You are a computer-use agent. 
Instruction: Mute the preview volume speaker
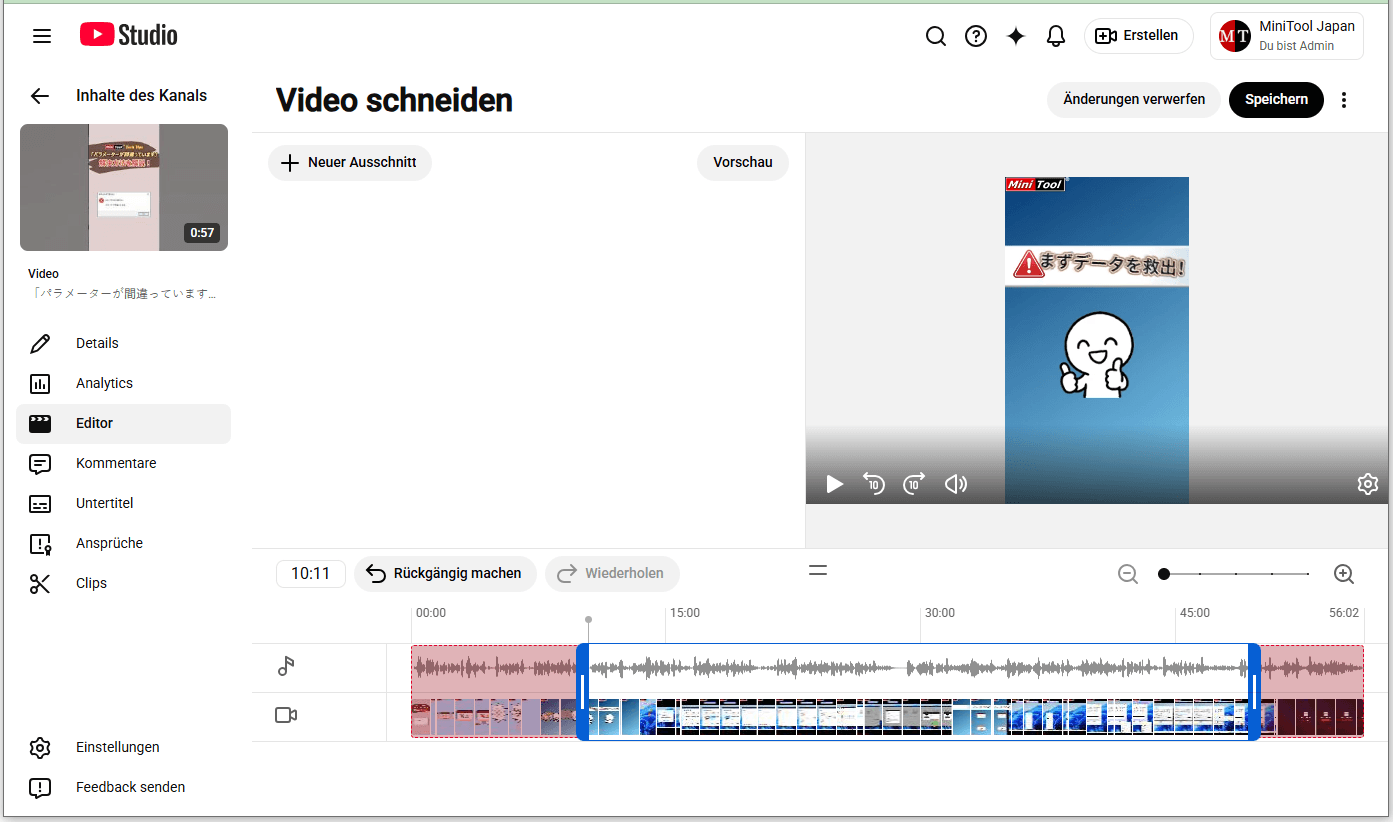pos(956,485)
